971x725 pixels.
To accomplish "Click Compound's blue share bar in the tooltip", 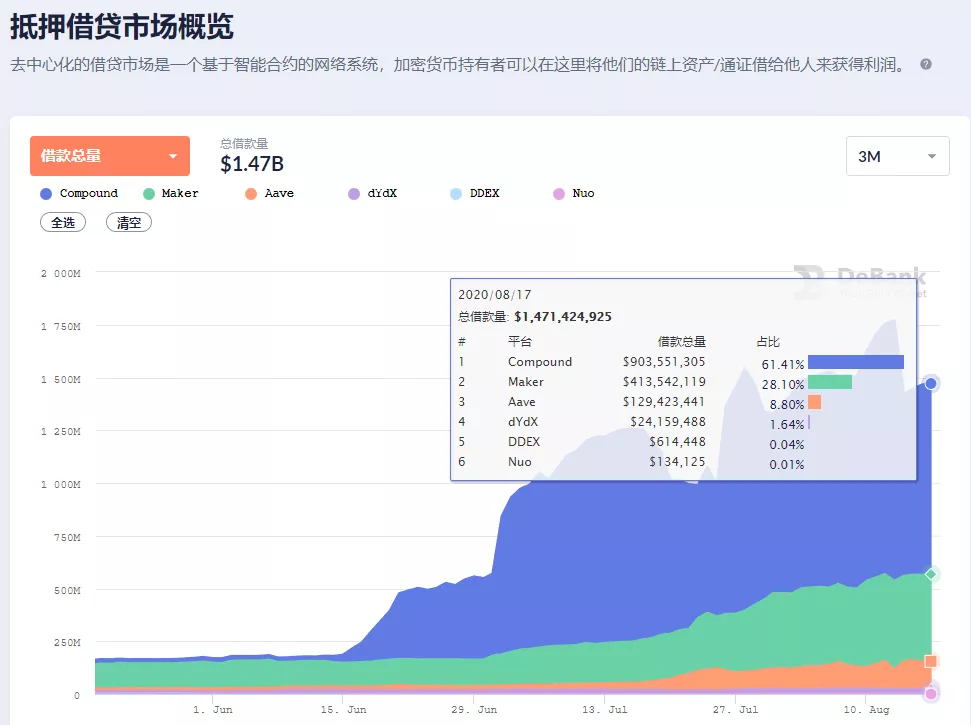I will [x=856, y=362].
